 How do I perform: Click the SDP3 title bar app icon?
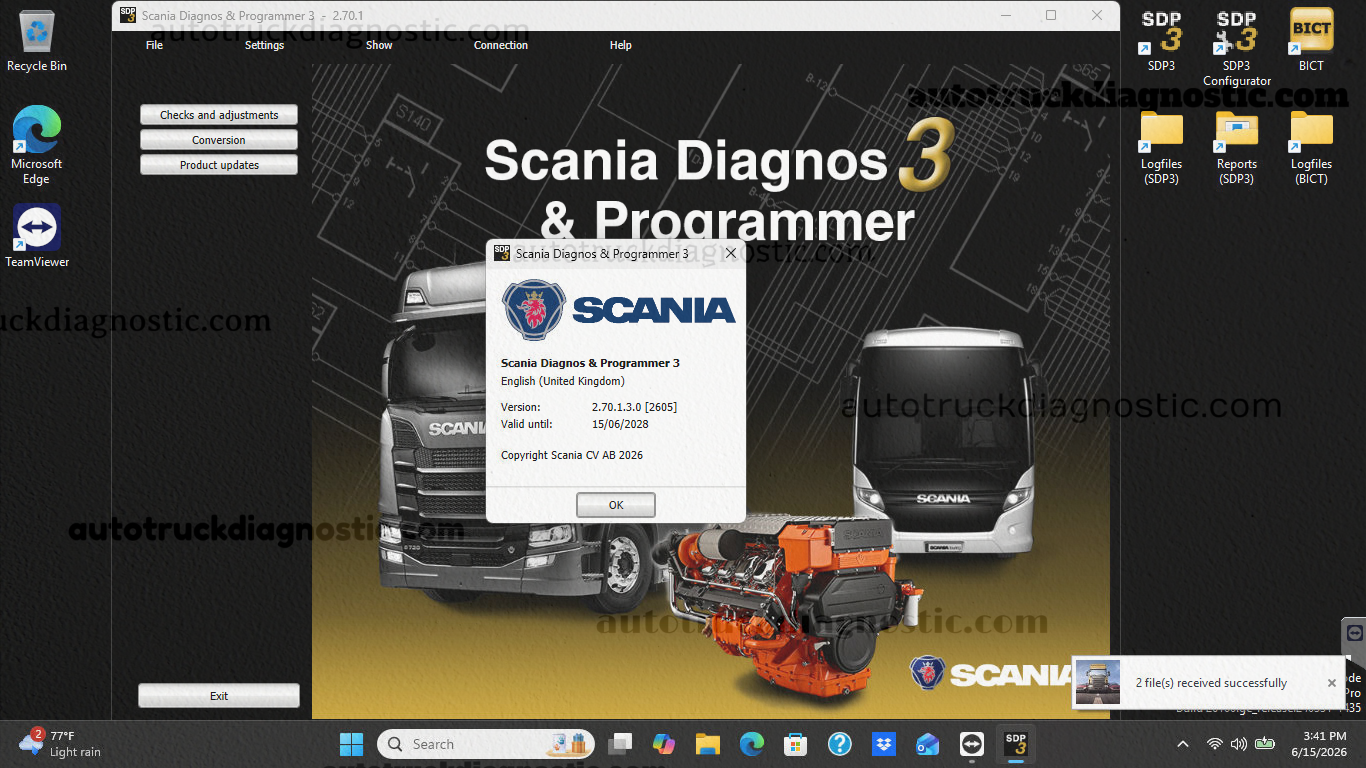[127, 15]
